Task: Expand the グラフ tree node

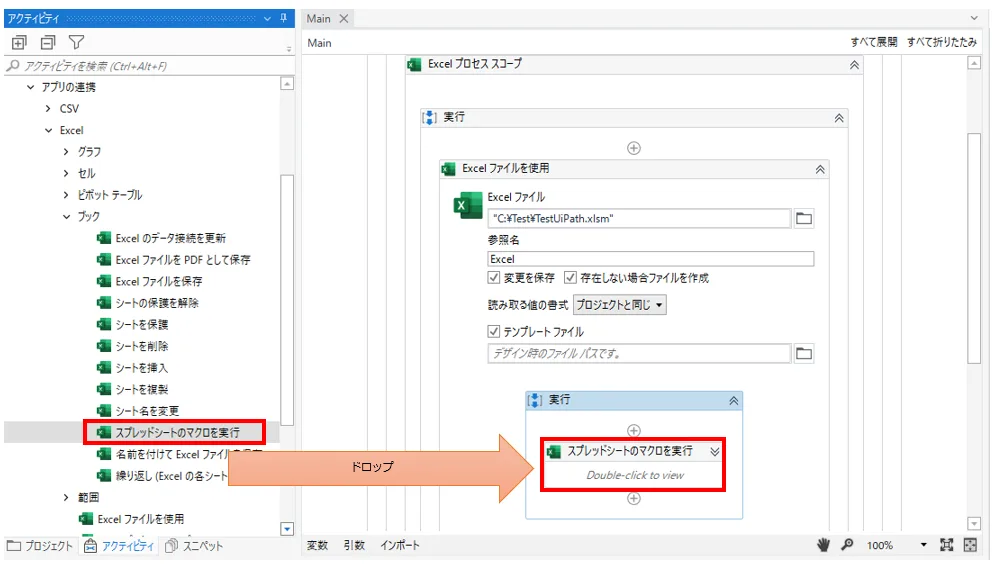Action: click(67, 152)
